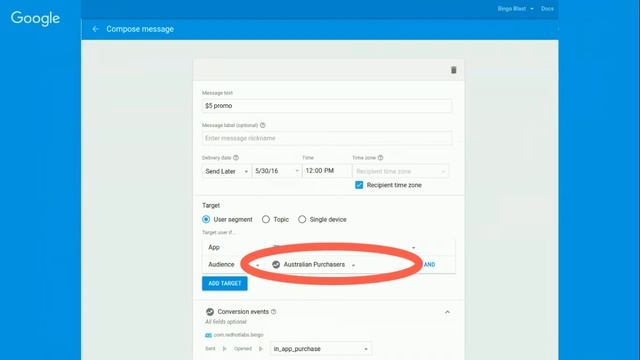Open help icon next to Time zone
This screenshot has height=360, width=640.
tap(380, 158)
